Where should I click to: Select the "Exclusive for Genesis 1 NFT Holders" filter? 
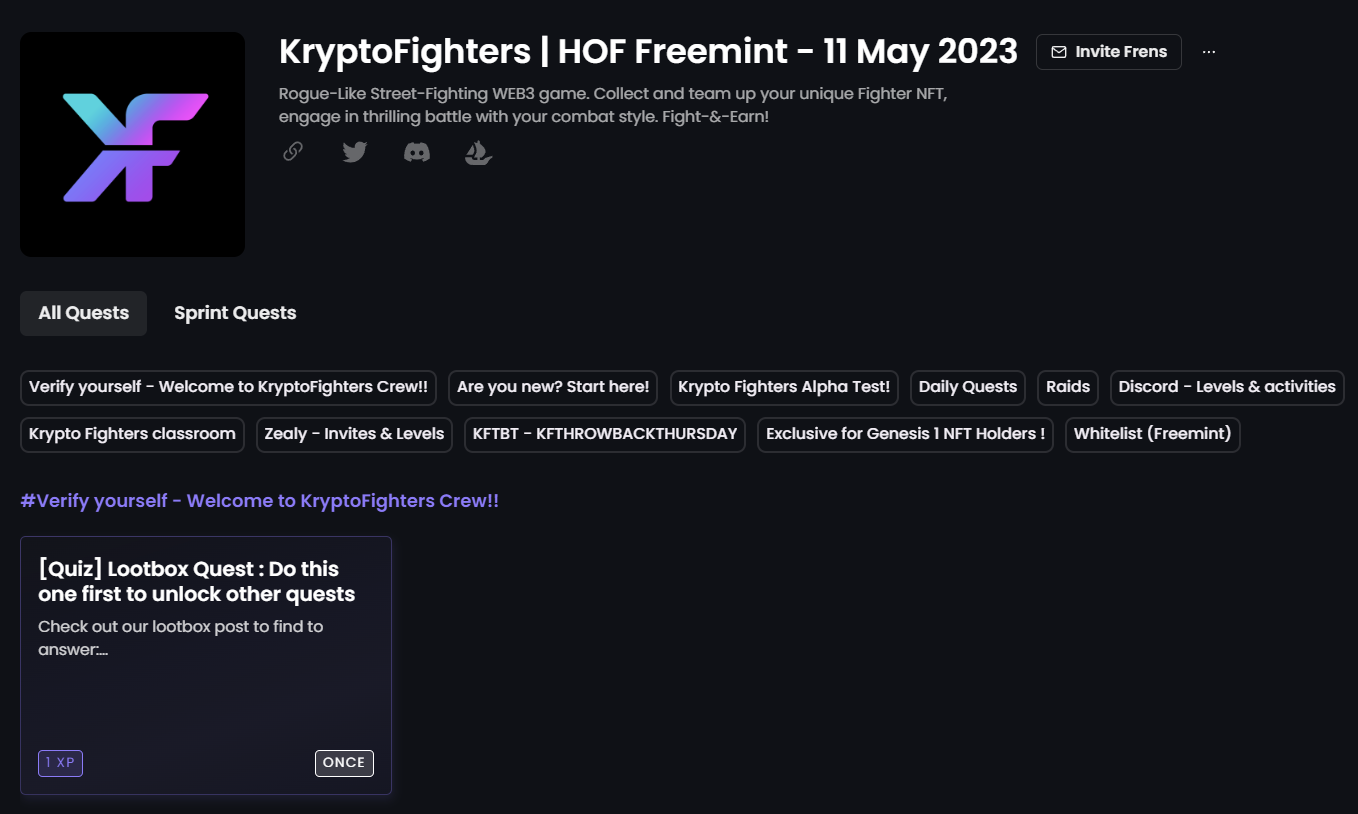coord(904,434)
